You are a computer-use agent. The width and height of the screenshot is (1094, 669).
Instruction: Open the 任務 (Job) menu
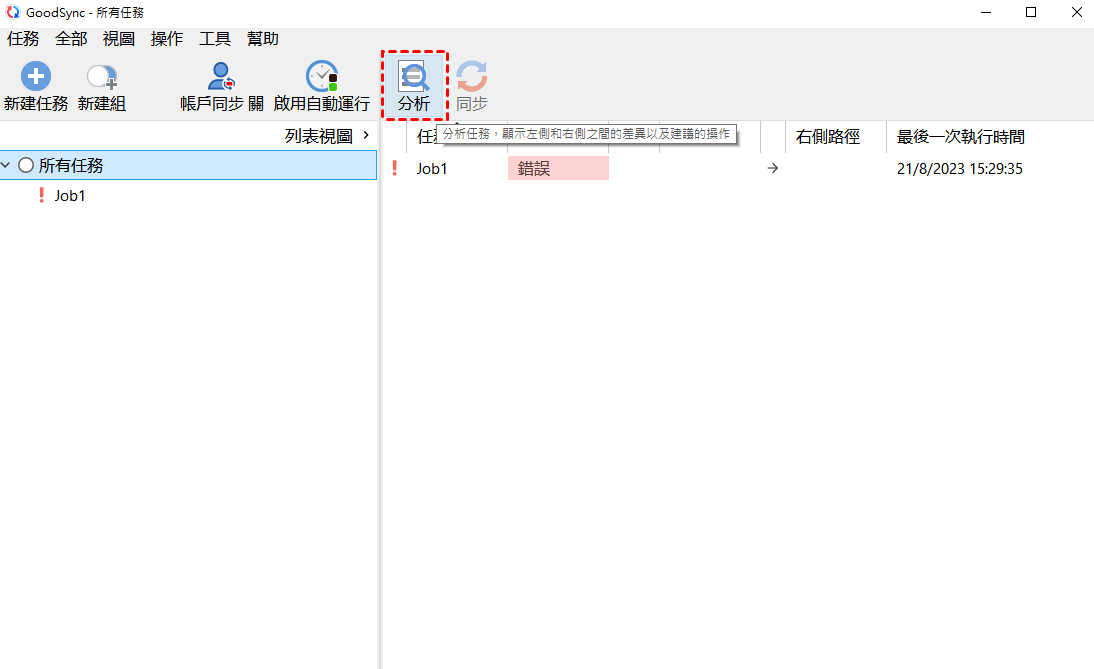23,39
